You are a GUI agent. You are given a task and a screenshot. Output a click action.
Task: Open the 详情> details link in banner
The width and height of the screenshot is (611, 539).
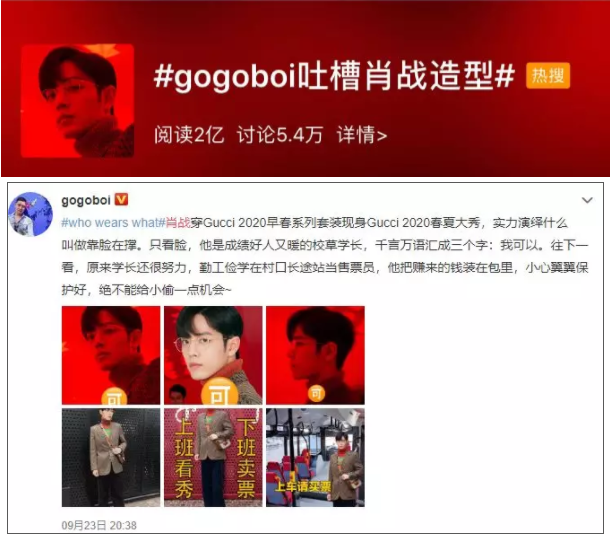click(362, 135)
